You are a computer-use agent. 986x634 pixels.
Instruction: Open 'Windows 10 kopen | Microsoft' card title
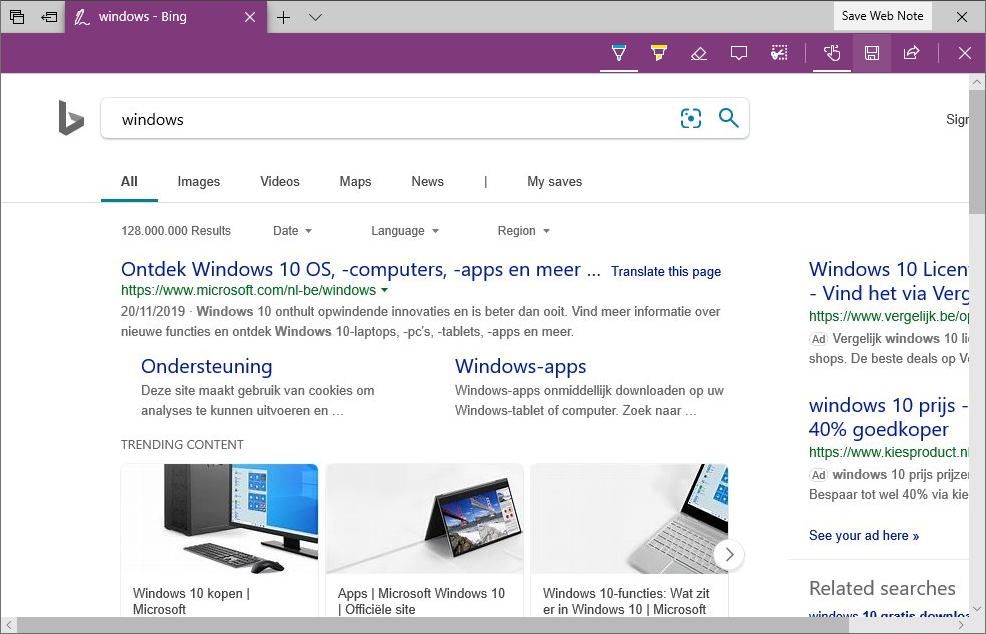click(191, 601)
